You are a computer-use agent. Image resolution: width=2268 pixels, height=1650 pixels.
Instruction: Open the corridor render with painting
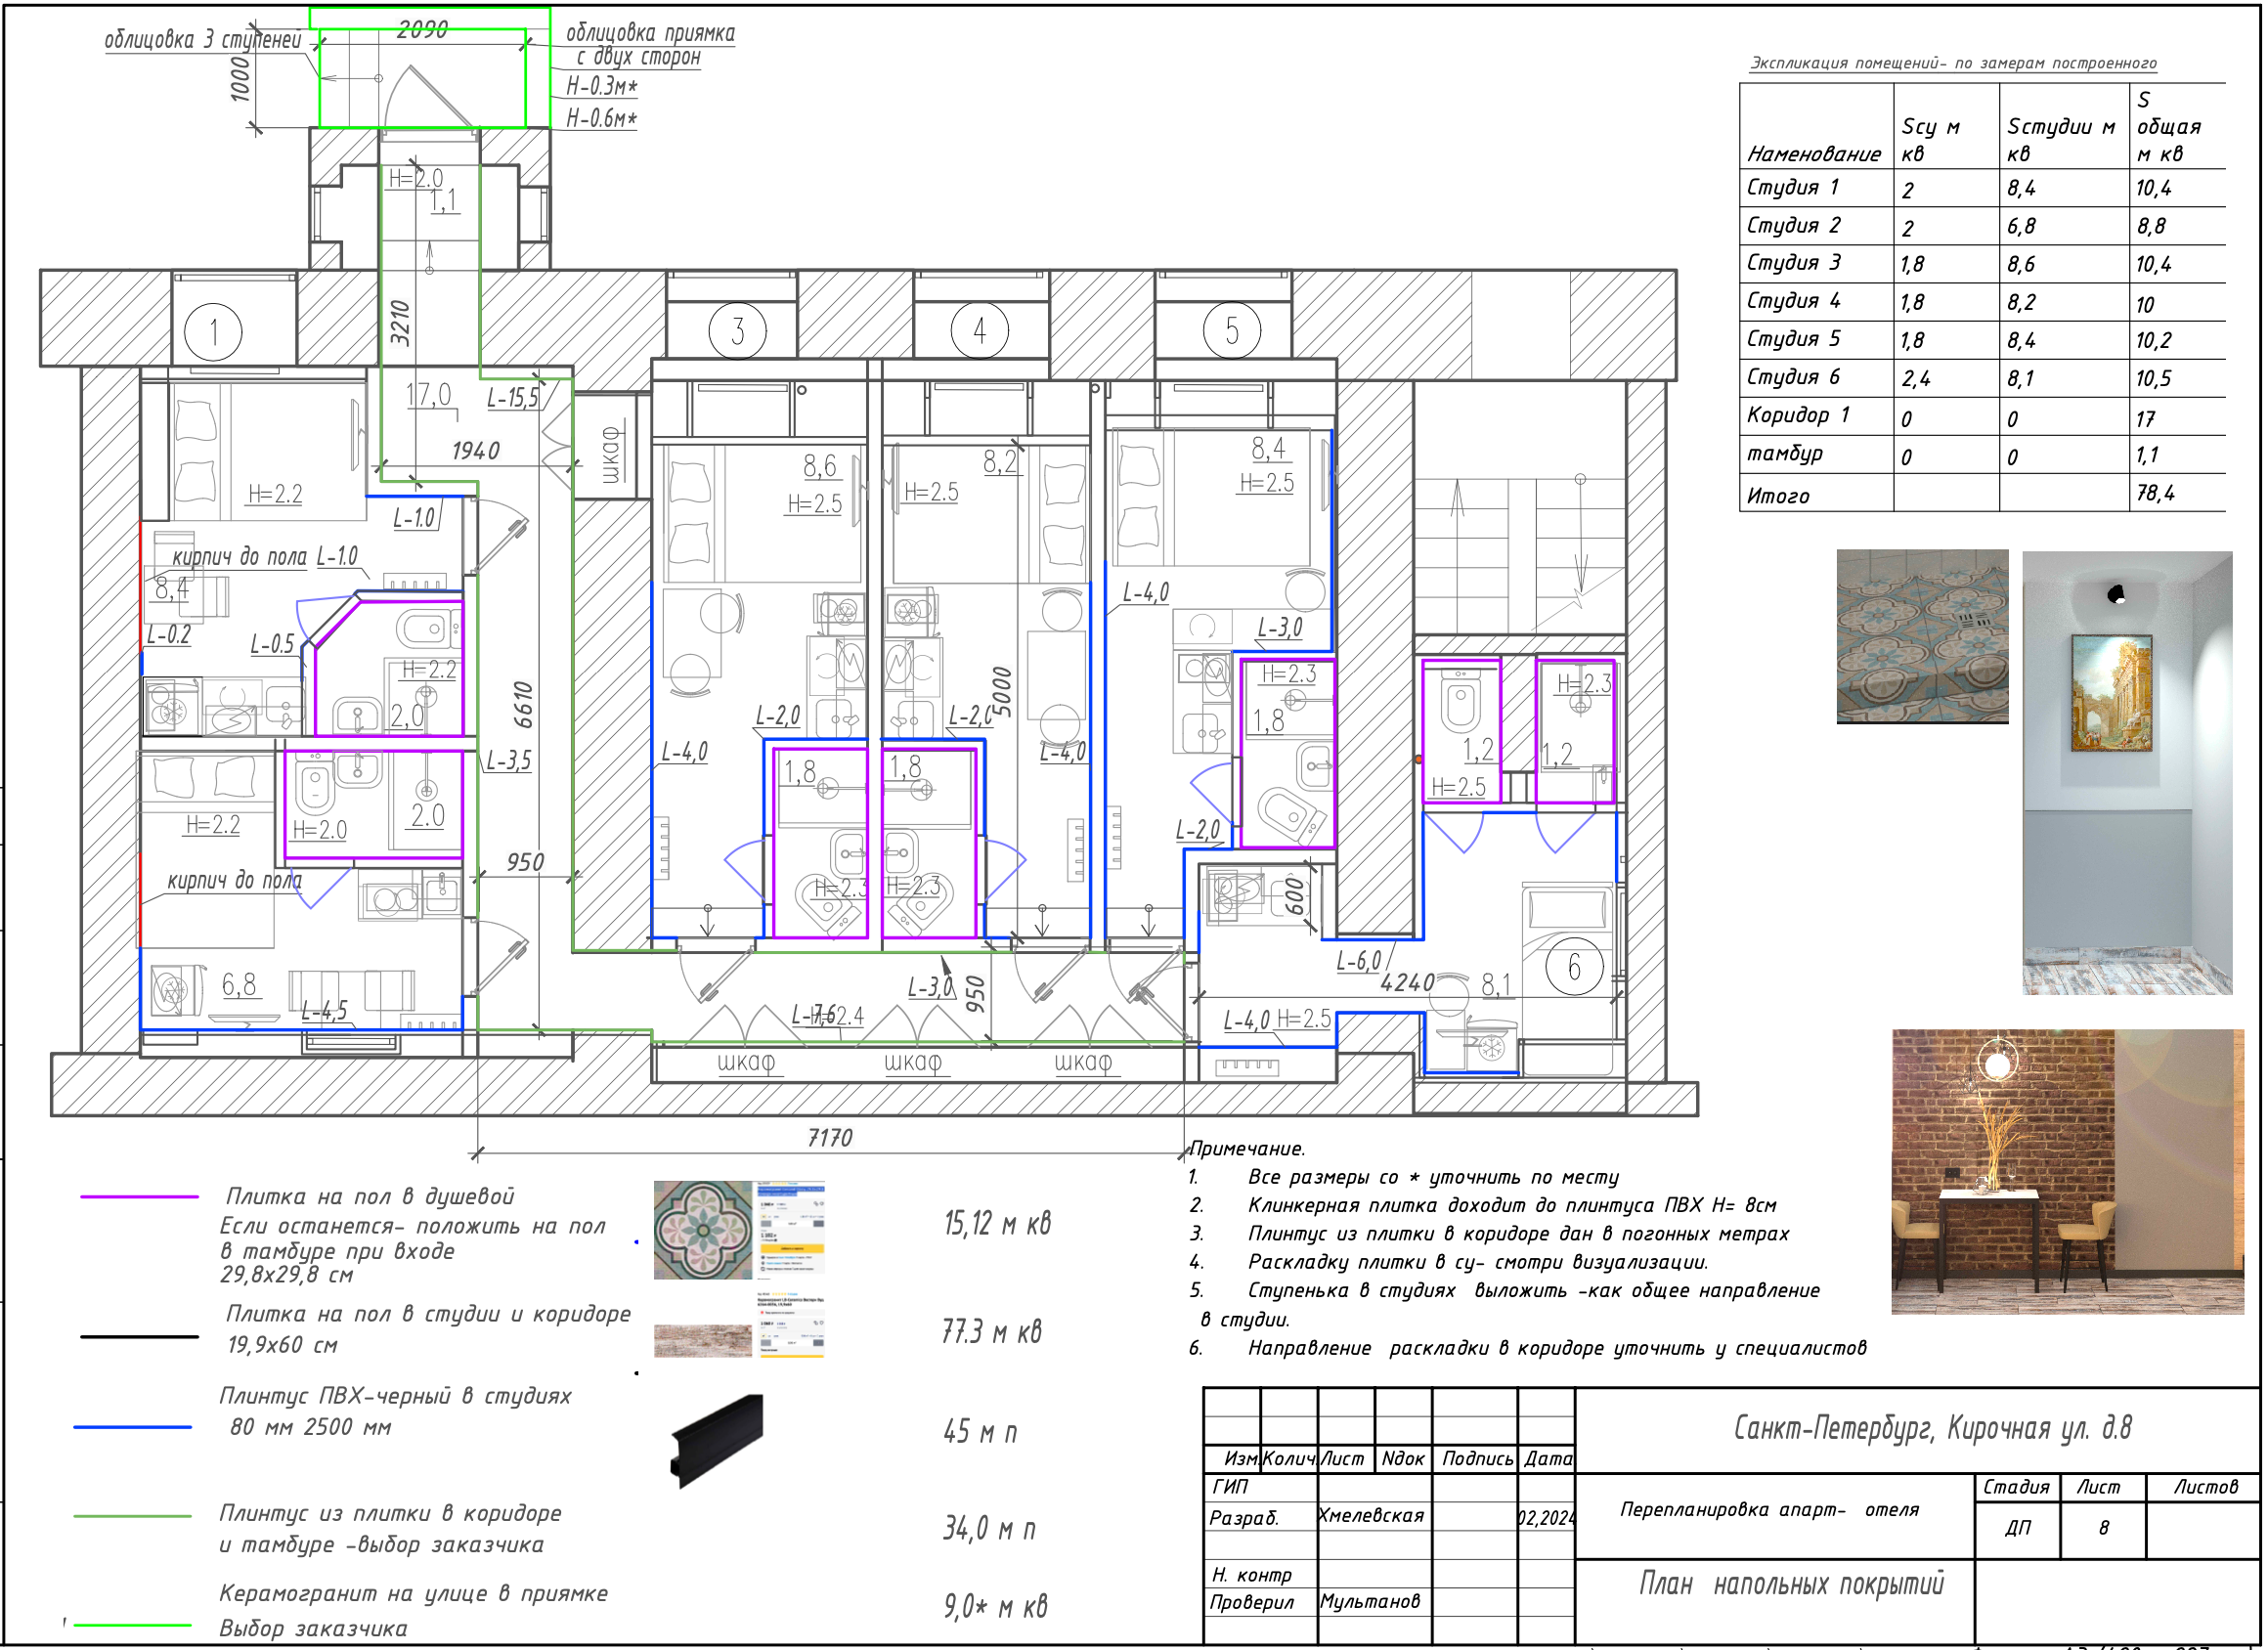click(2126, 772)
